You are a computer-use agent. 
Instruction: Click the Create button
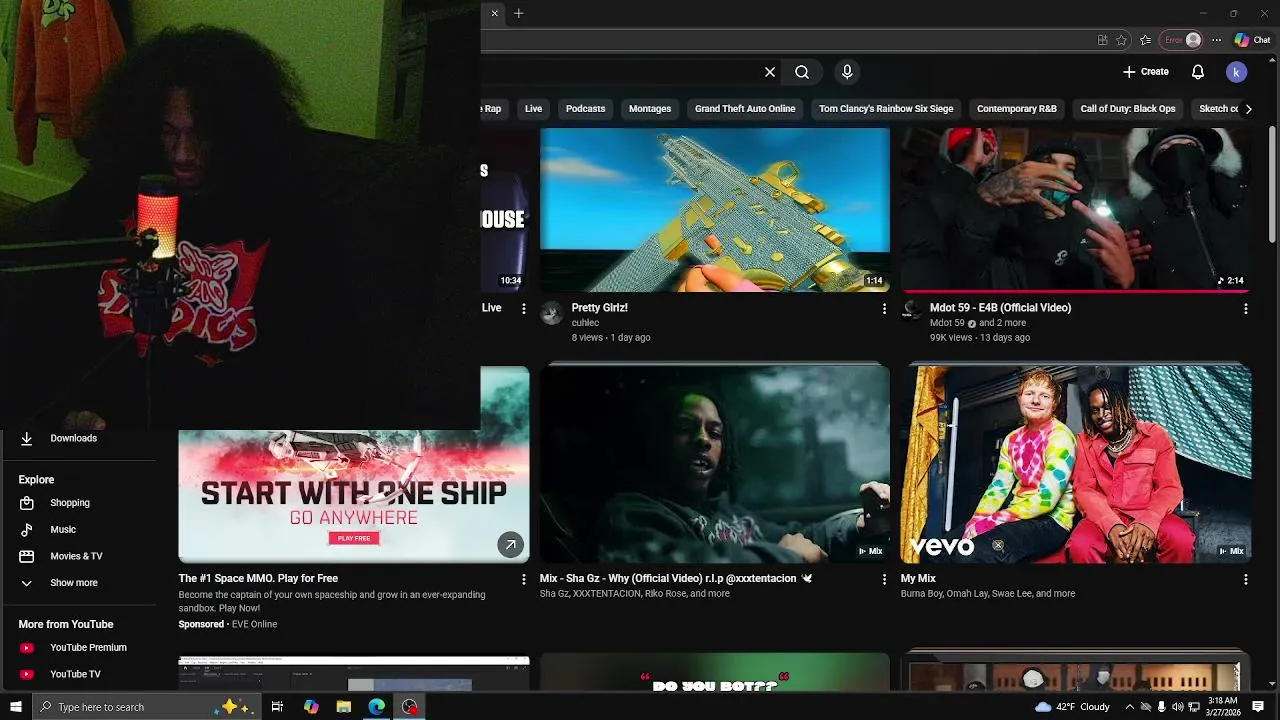(x=1146, y=72)
